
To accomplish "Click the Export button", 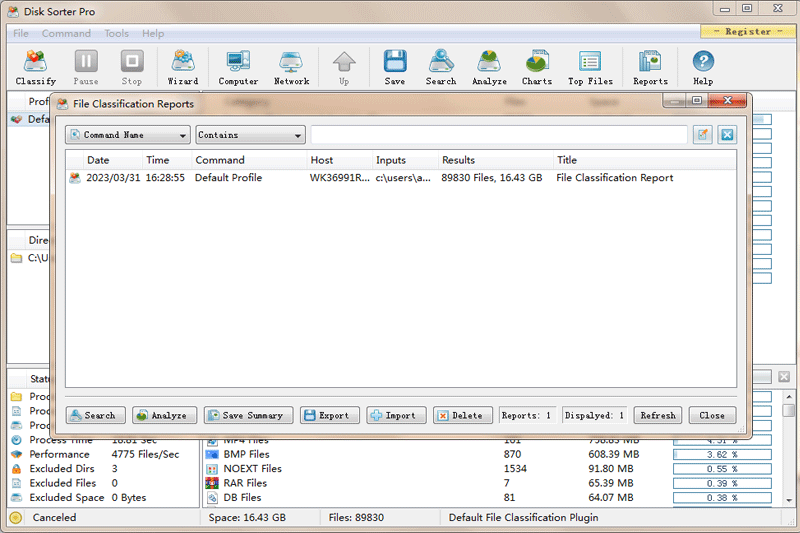I will click(326, 415).
